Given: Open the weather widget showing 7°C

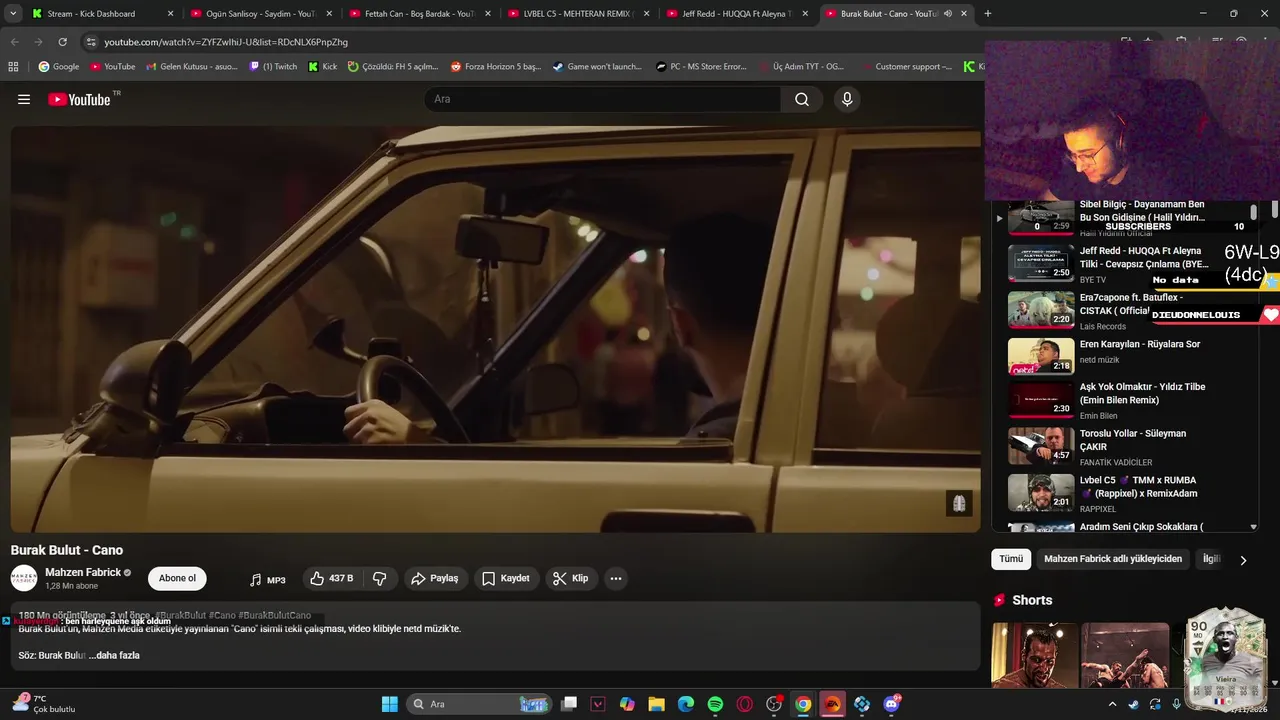Looking at the screenshot, I should (x=45, y=704).
